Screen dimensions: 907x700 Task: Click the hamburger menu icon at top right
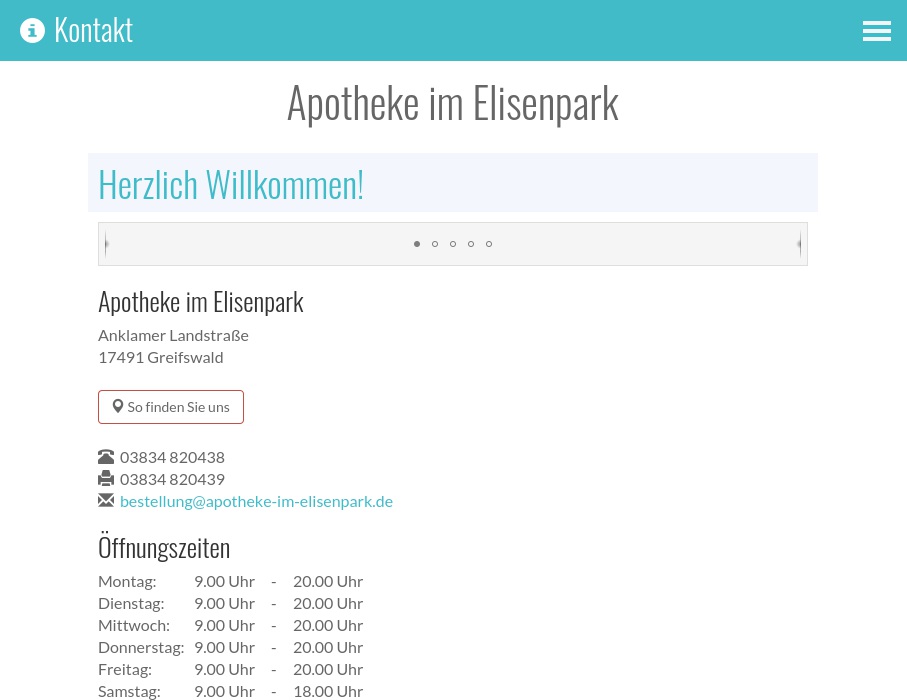coord(877,31)
